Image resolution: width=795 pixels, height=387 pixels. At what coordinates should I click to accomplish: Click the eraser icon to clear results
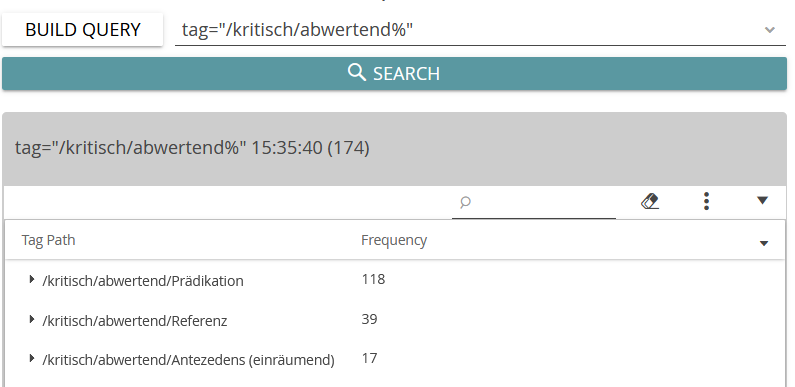coord(650,201)
